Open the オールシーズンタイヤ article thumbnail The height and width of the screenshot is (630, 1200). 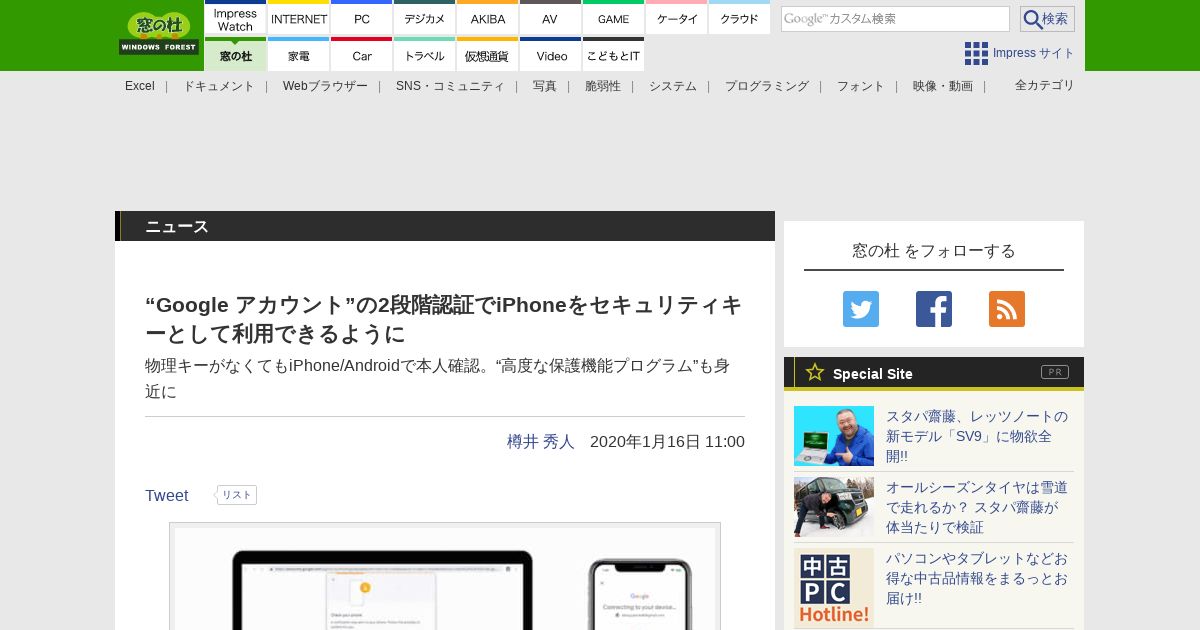[x=834, y=507]
